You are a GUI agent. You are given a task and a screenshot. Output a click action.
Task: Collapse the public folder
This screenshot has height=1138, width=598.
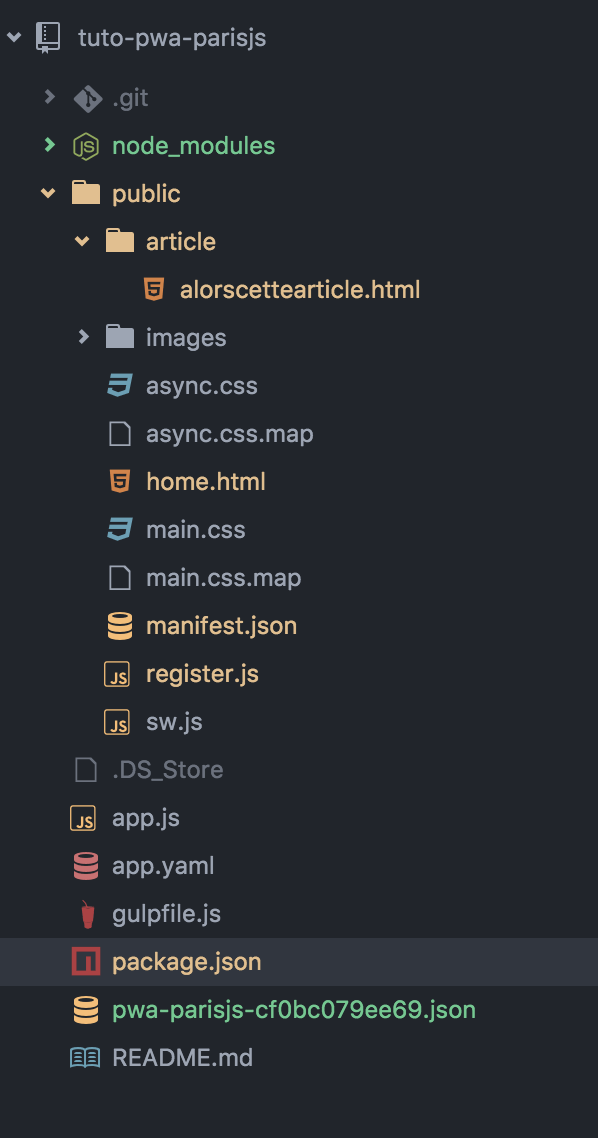(48, 193)
